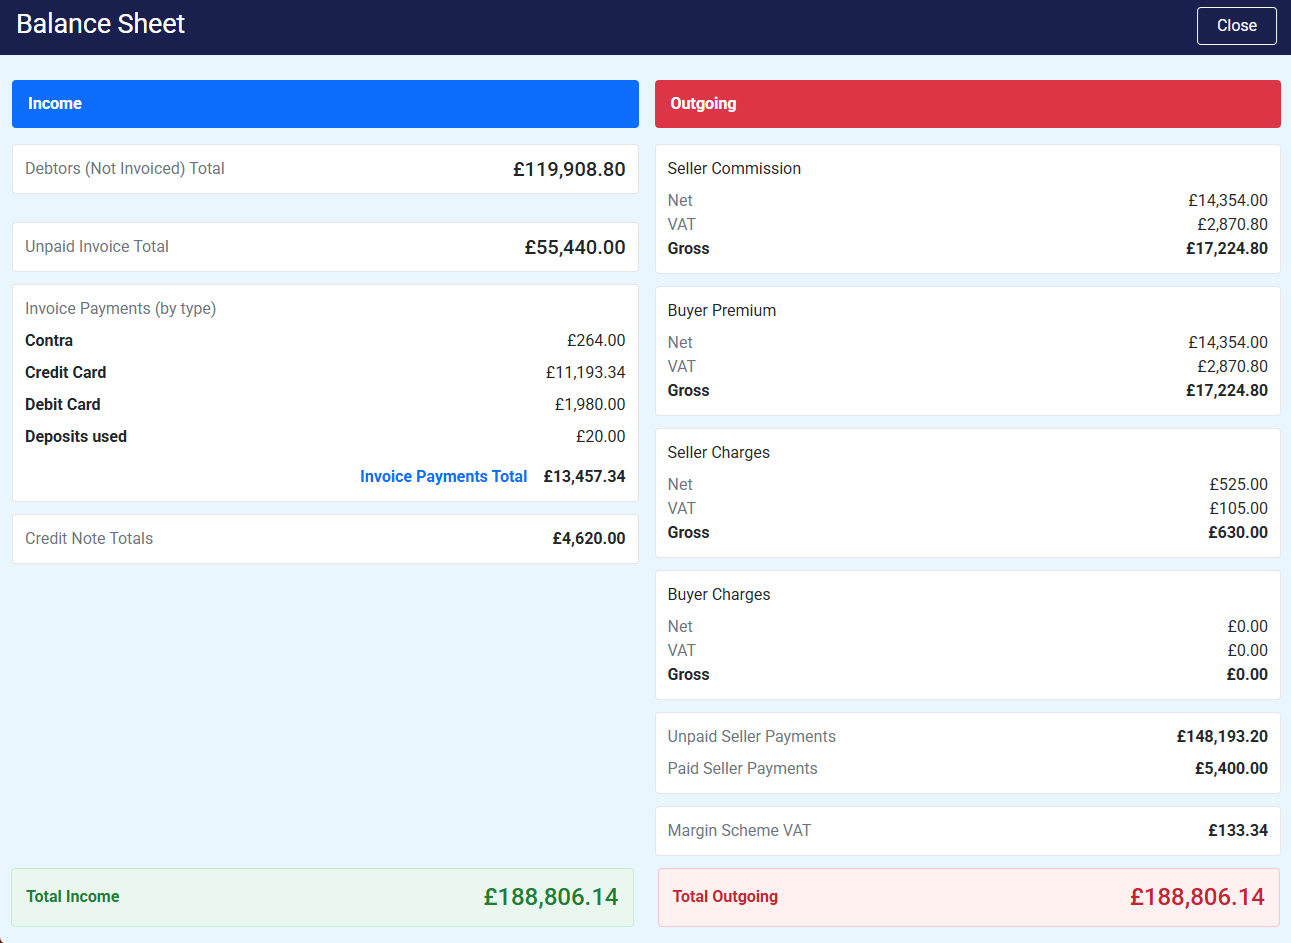The width and height of the screenshot is (1291, 943).
Task: Click the 'Unpaid Invoice Total' label
Action: pos(97,247)
